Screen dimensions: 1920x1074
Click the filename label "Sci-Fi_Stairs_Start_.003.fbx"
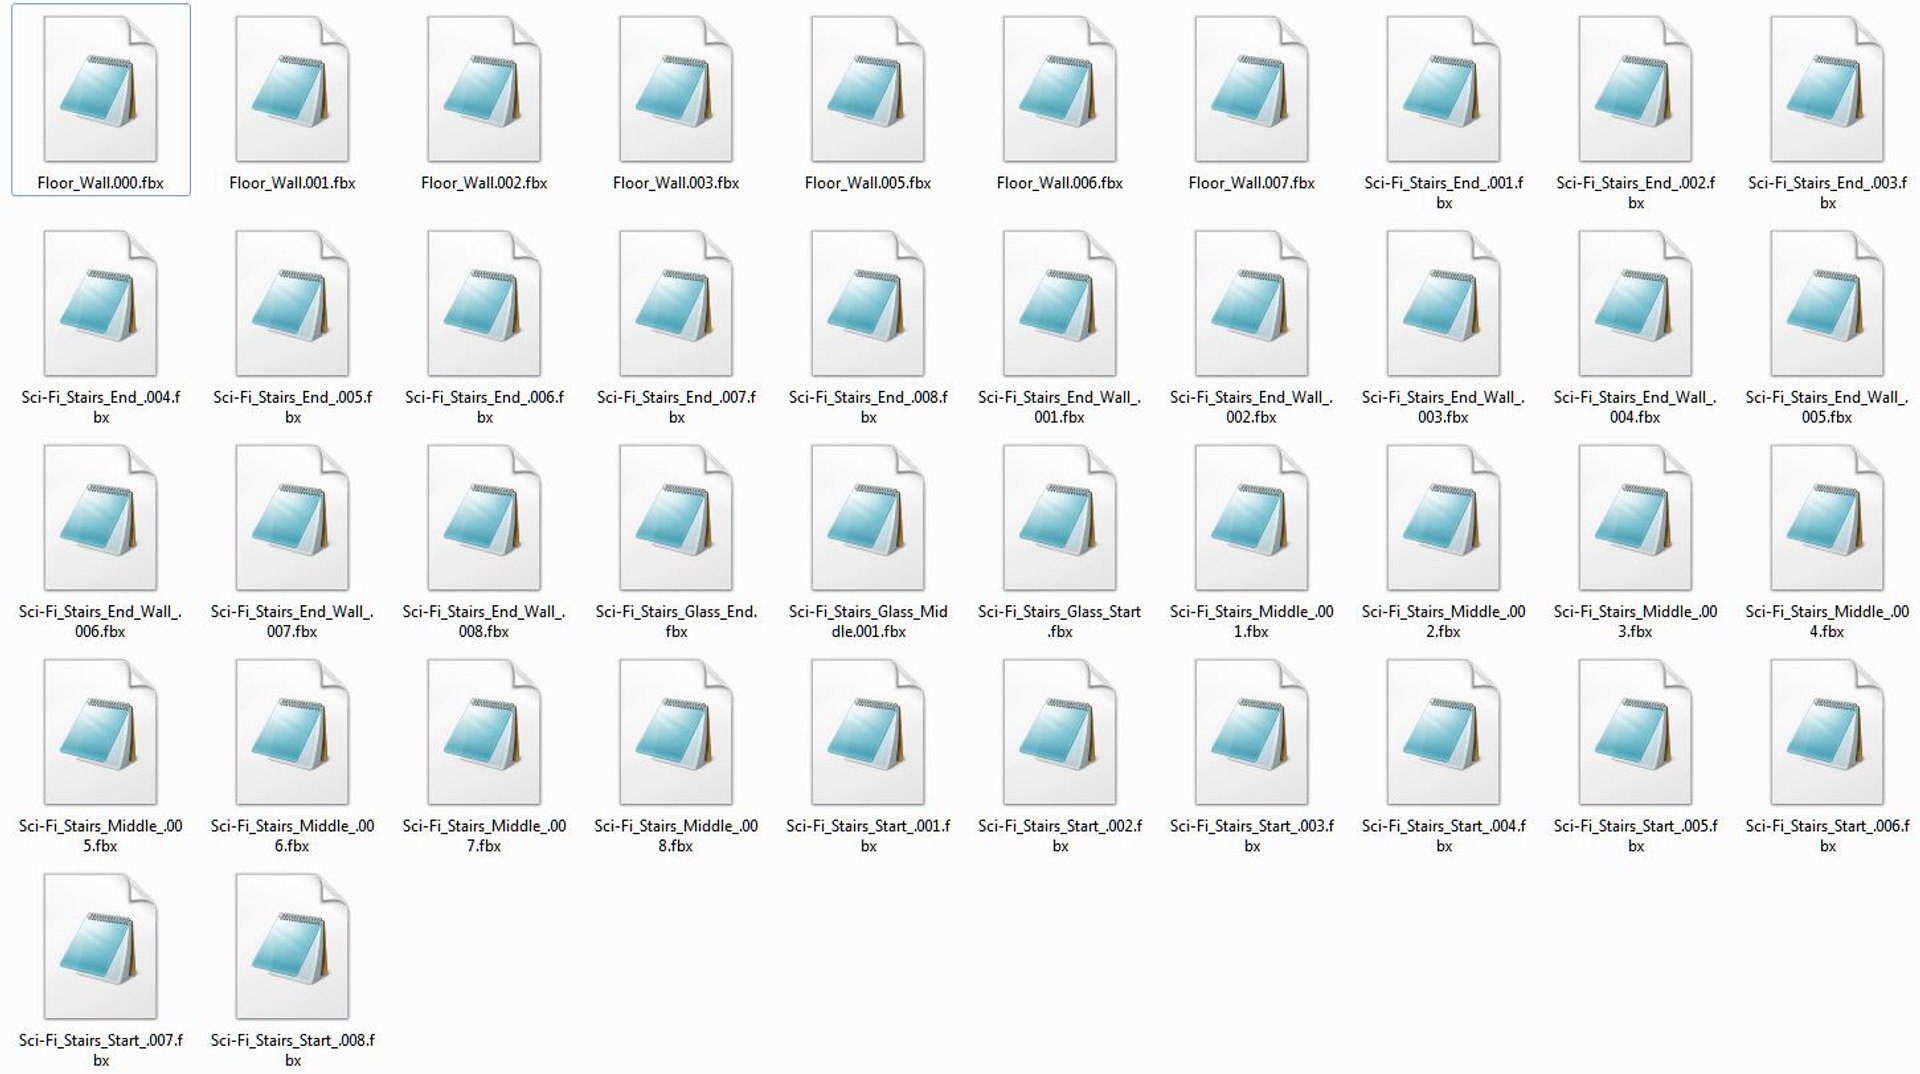(x=1252, y=836)
